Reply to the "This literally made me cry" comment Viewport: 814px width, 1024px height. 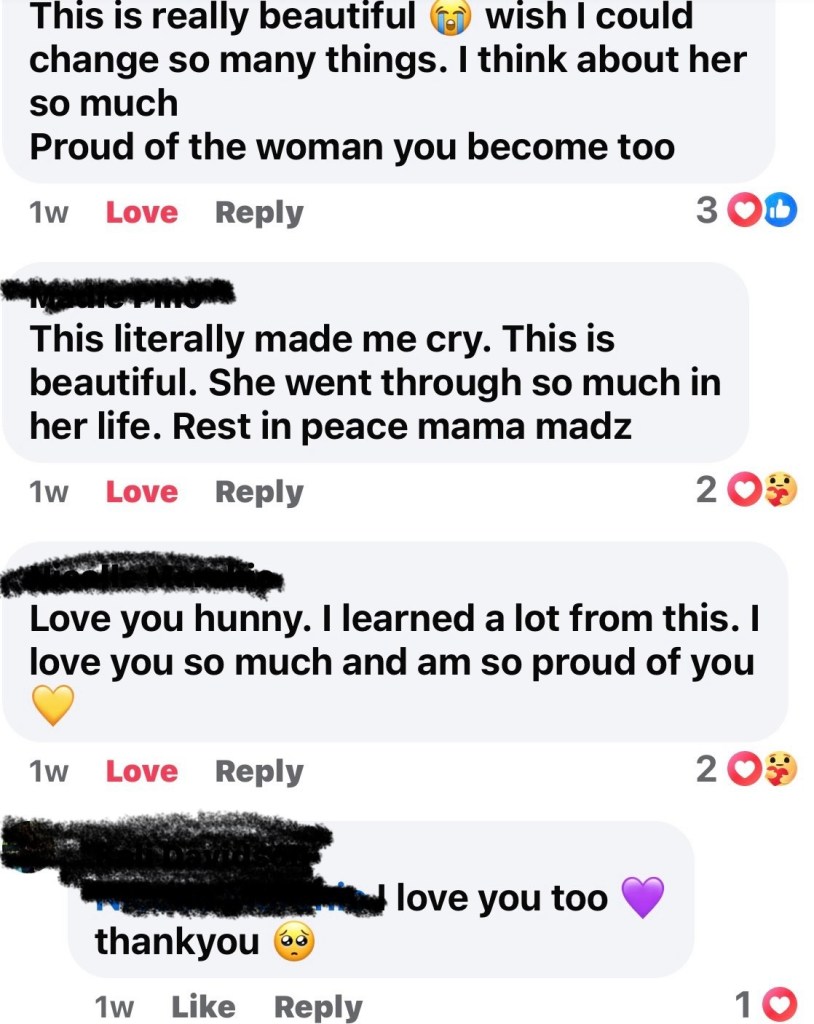259,492
